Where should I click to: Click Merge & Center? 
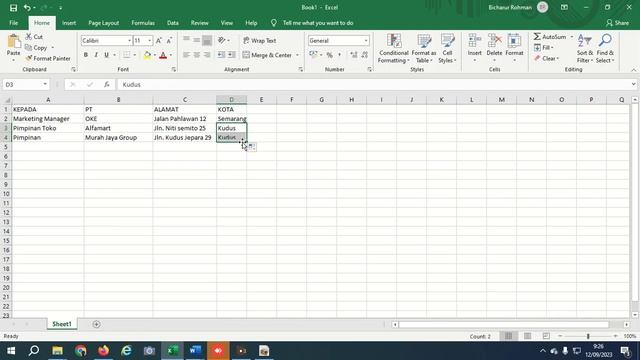tap(267, 55)
